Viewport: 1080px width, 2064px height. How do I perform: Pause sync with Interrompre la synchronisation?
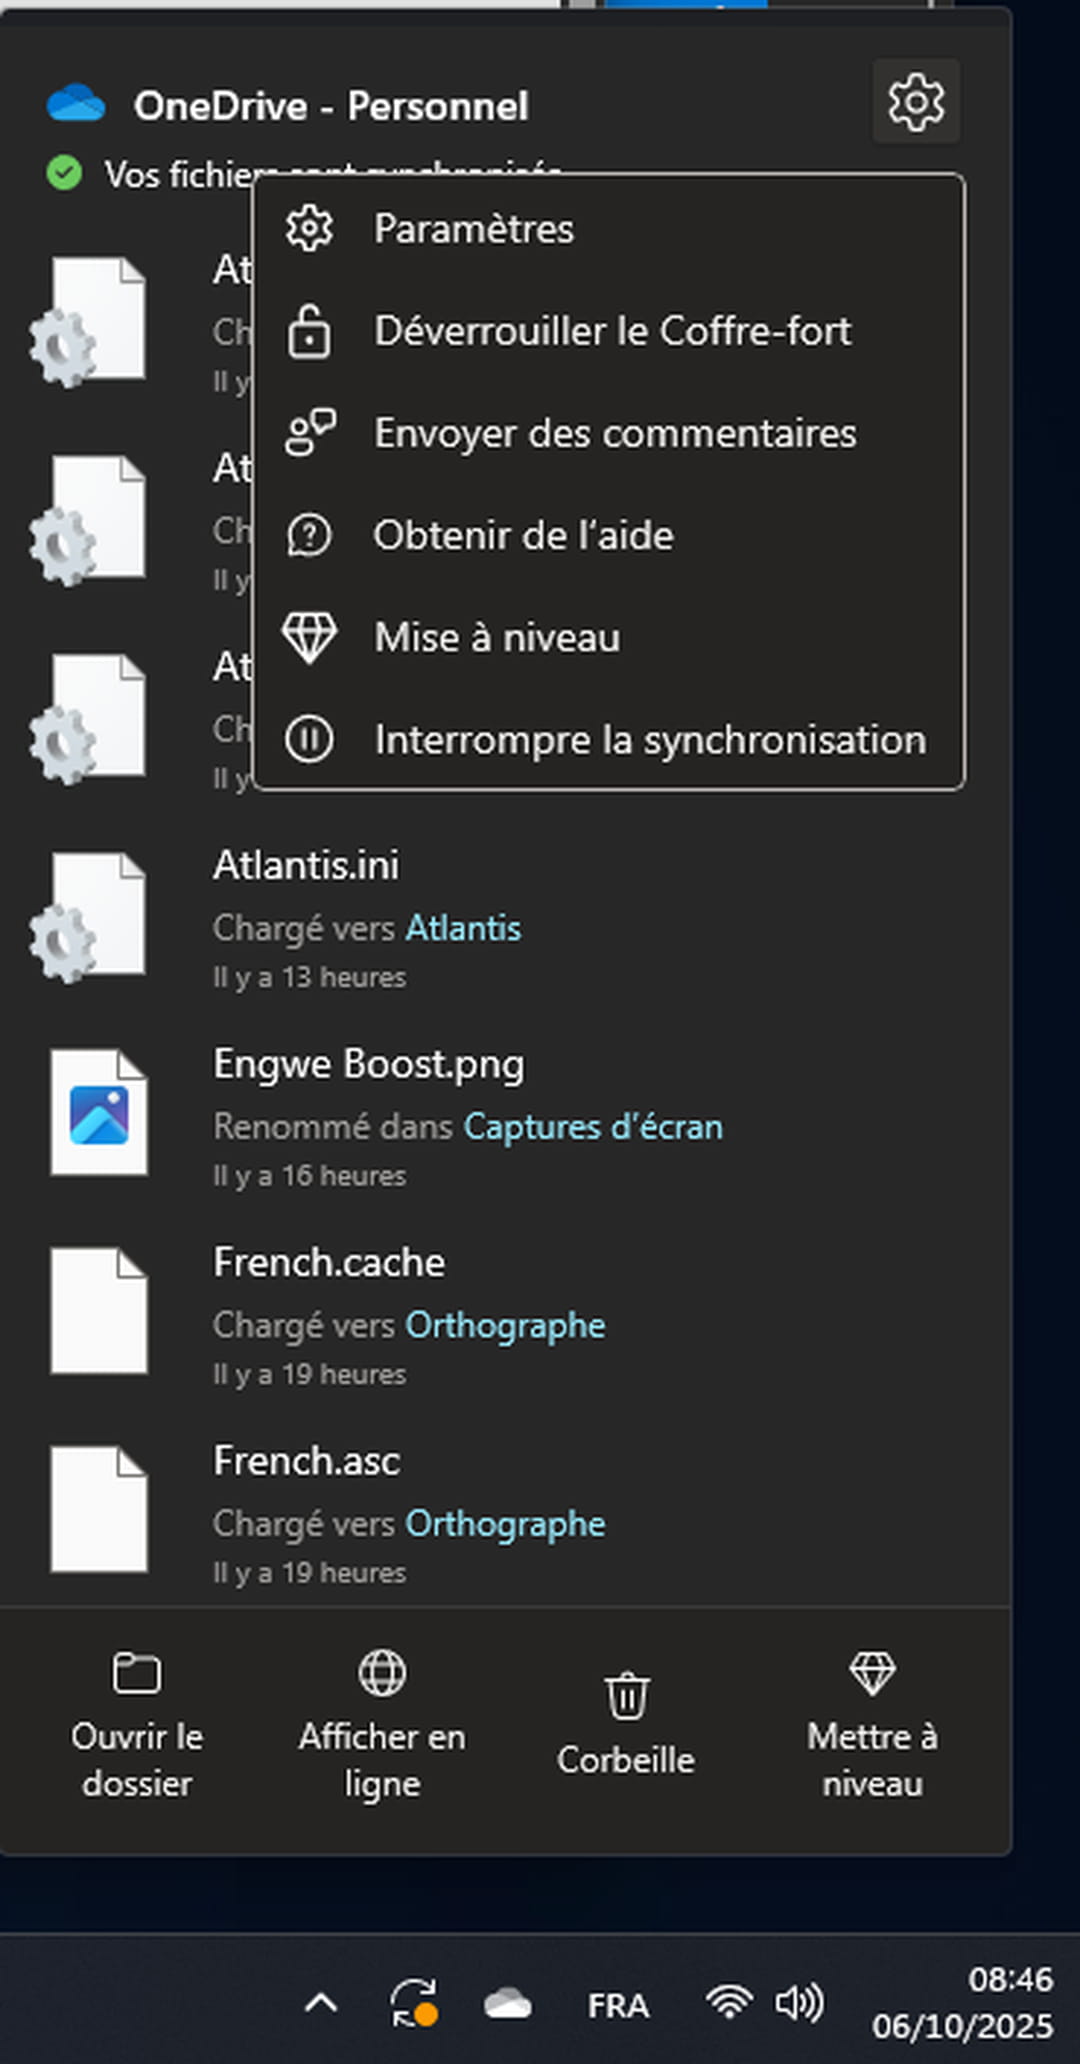point(649,741)
